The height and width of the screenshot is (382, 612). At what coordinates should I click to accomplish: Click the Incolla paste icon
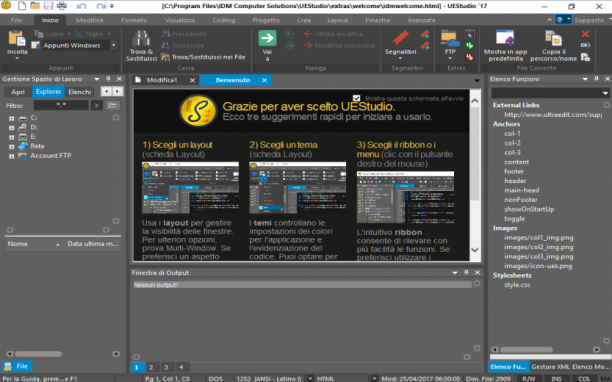(17, 38)
